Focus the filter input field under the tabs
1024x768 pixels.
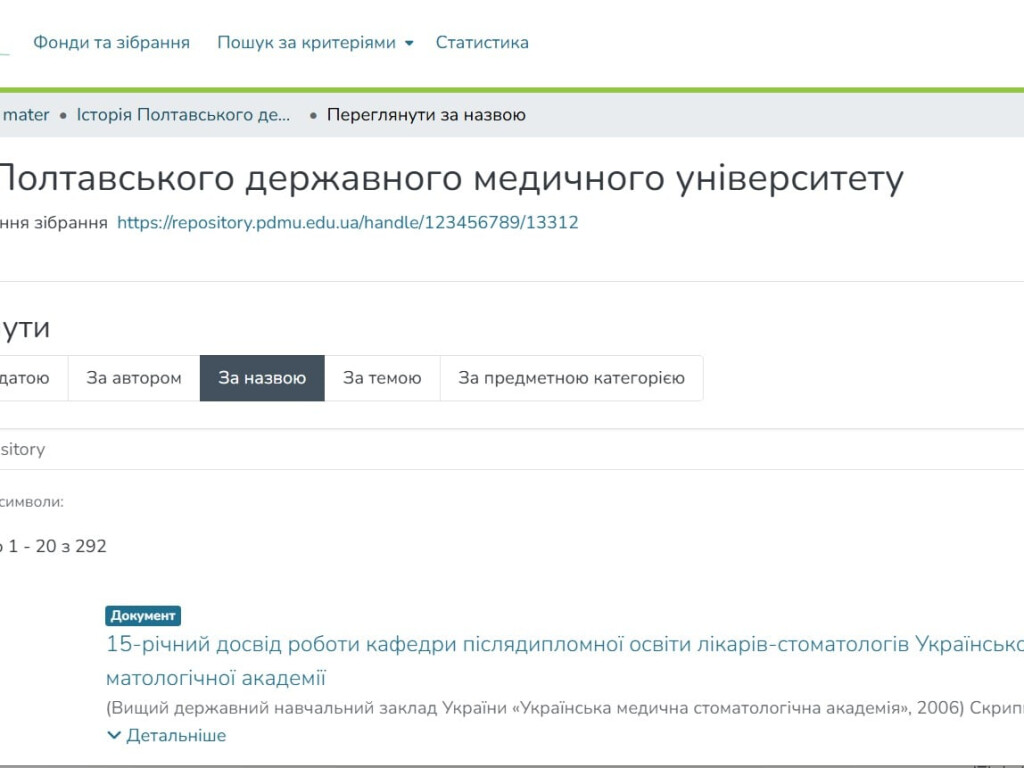[500, 450]
